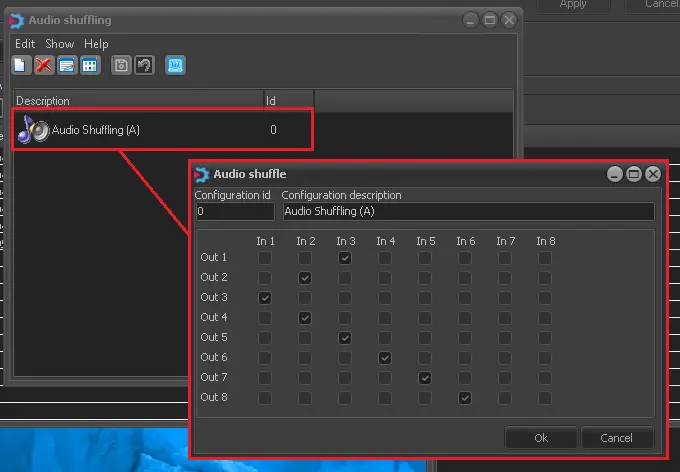Untick Out 7 to In 5 checkbox

[425, 378]
